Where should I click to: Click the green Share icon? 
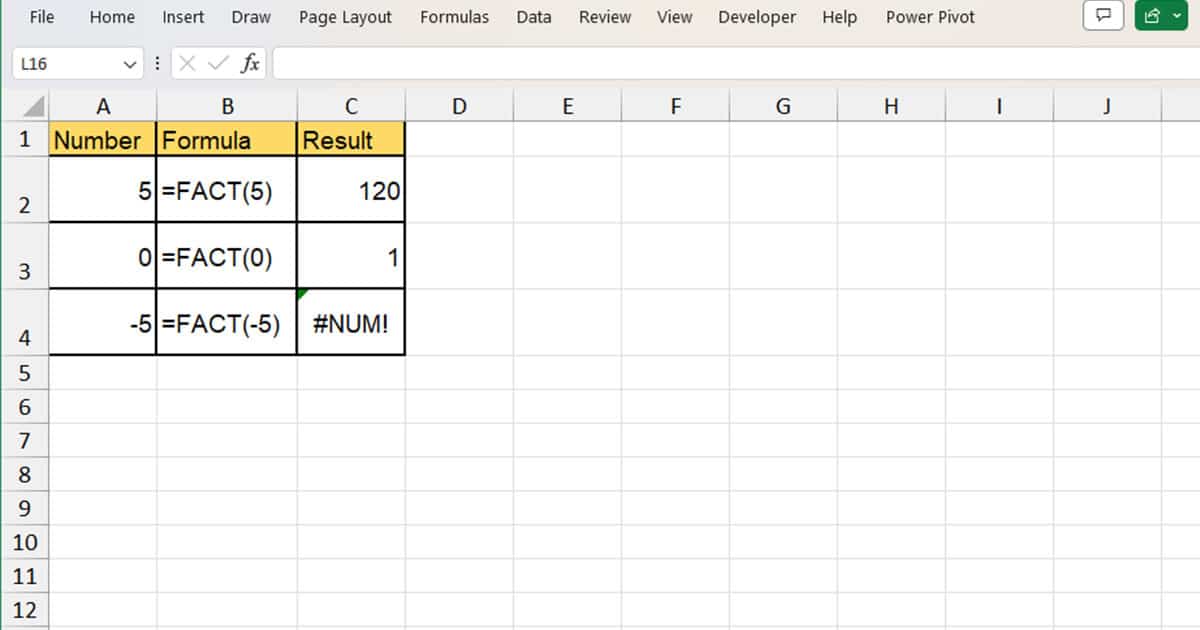(x=1152, y=17)
